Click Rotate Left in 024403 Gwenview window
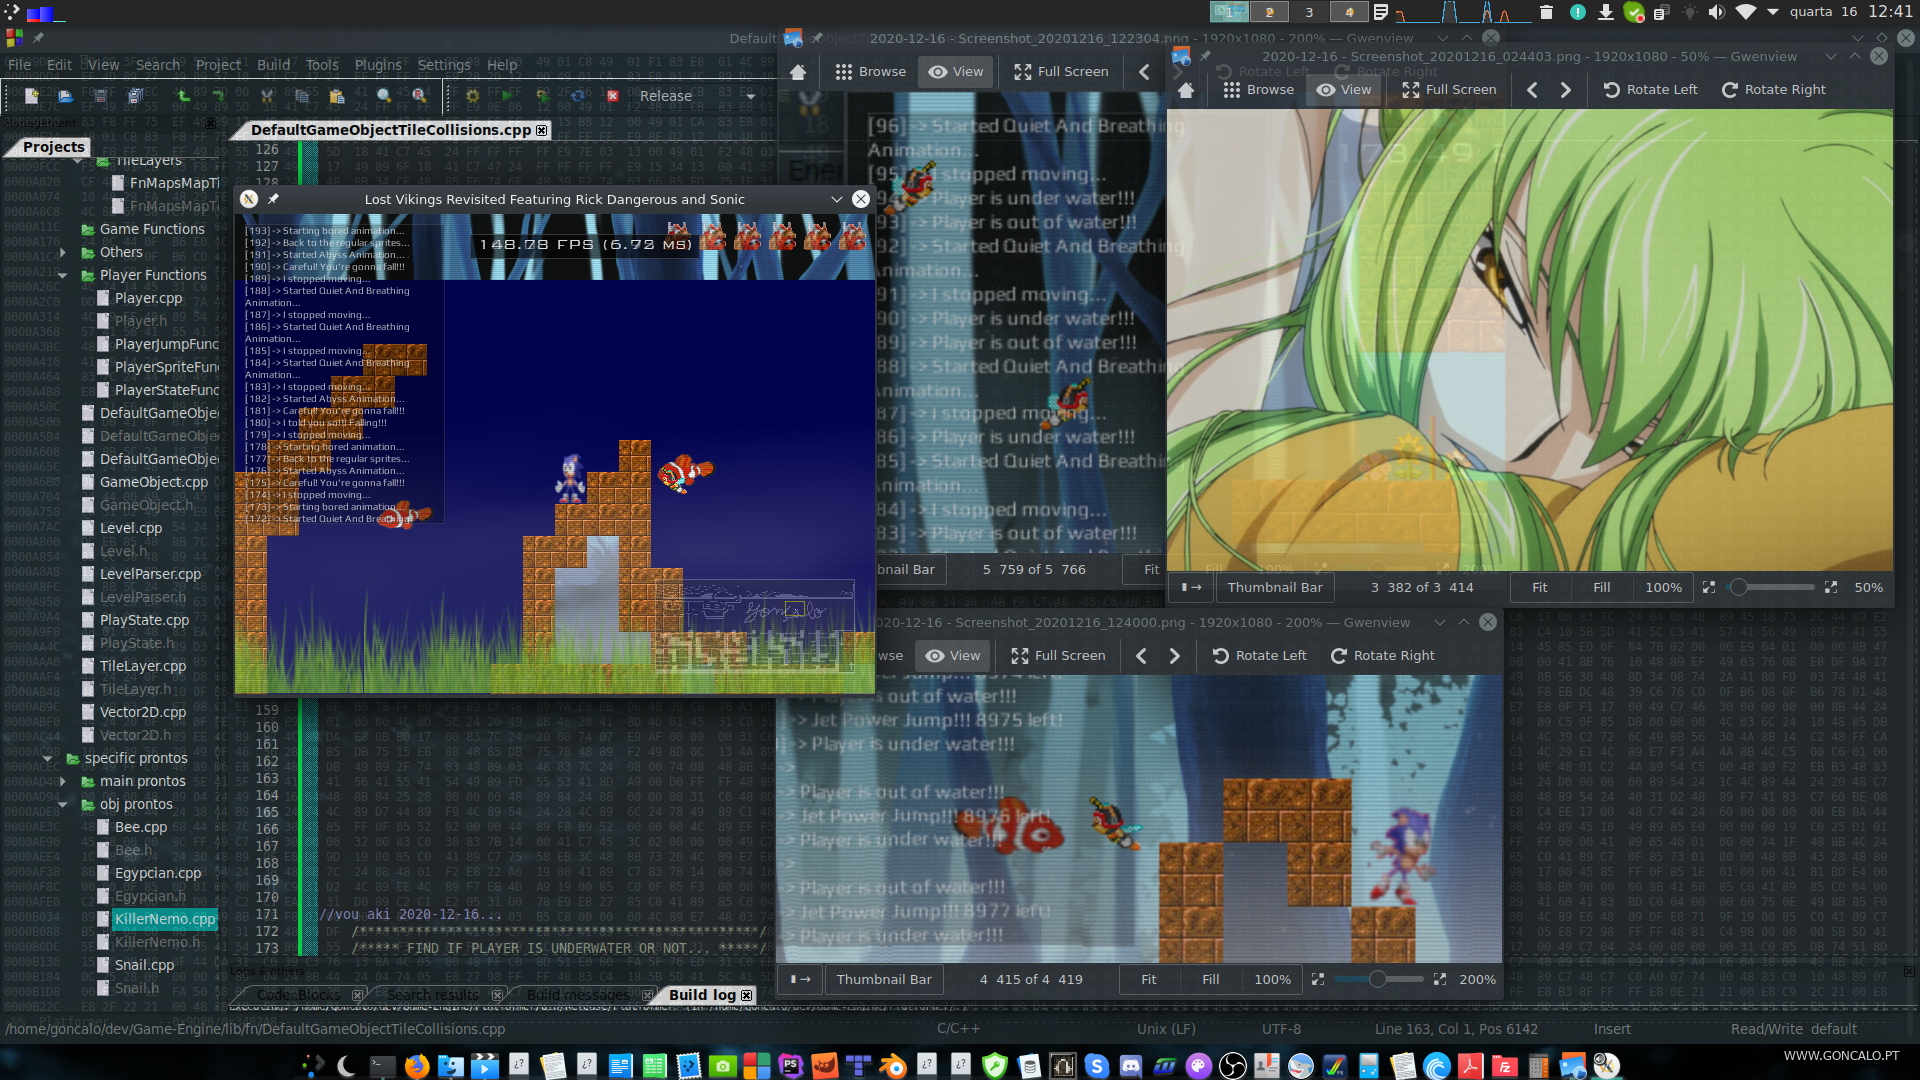The width and height of the screenshot is (1920, 1080). (x=1650, y=90)
